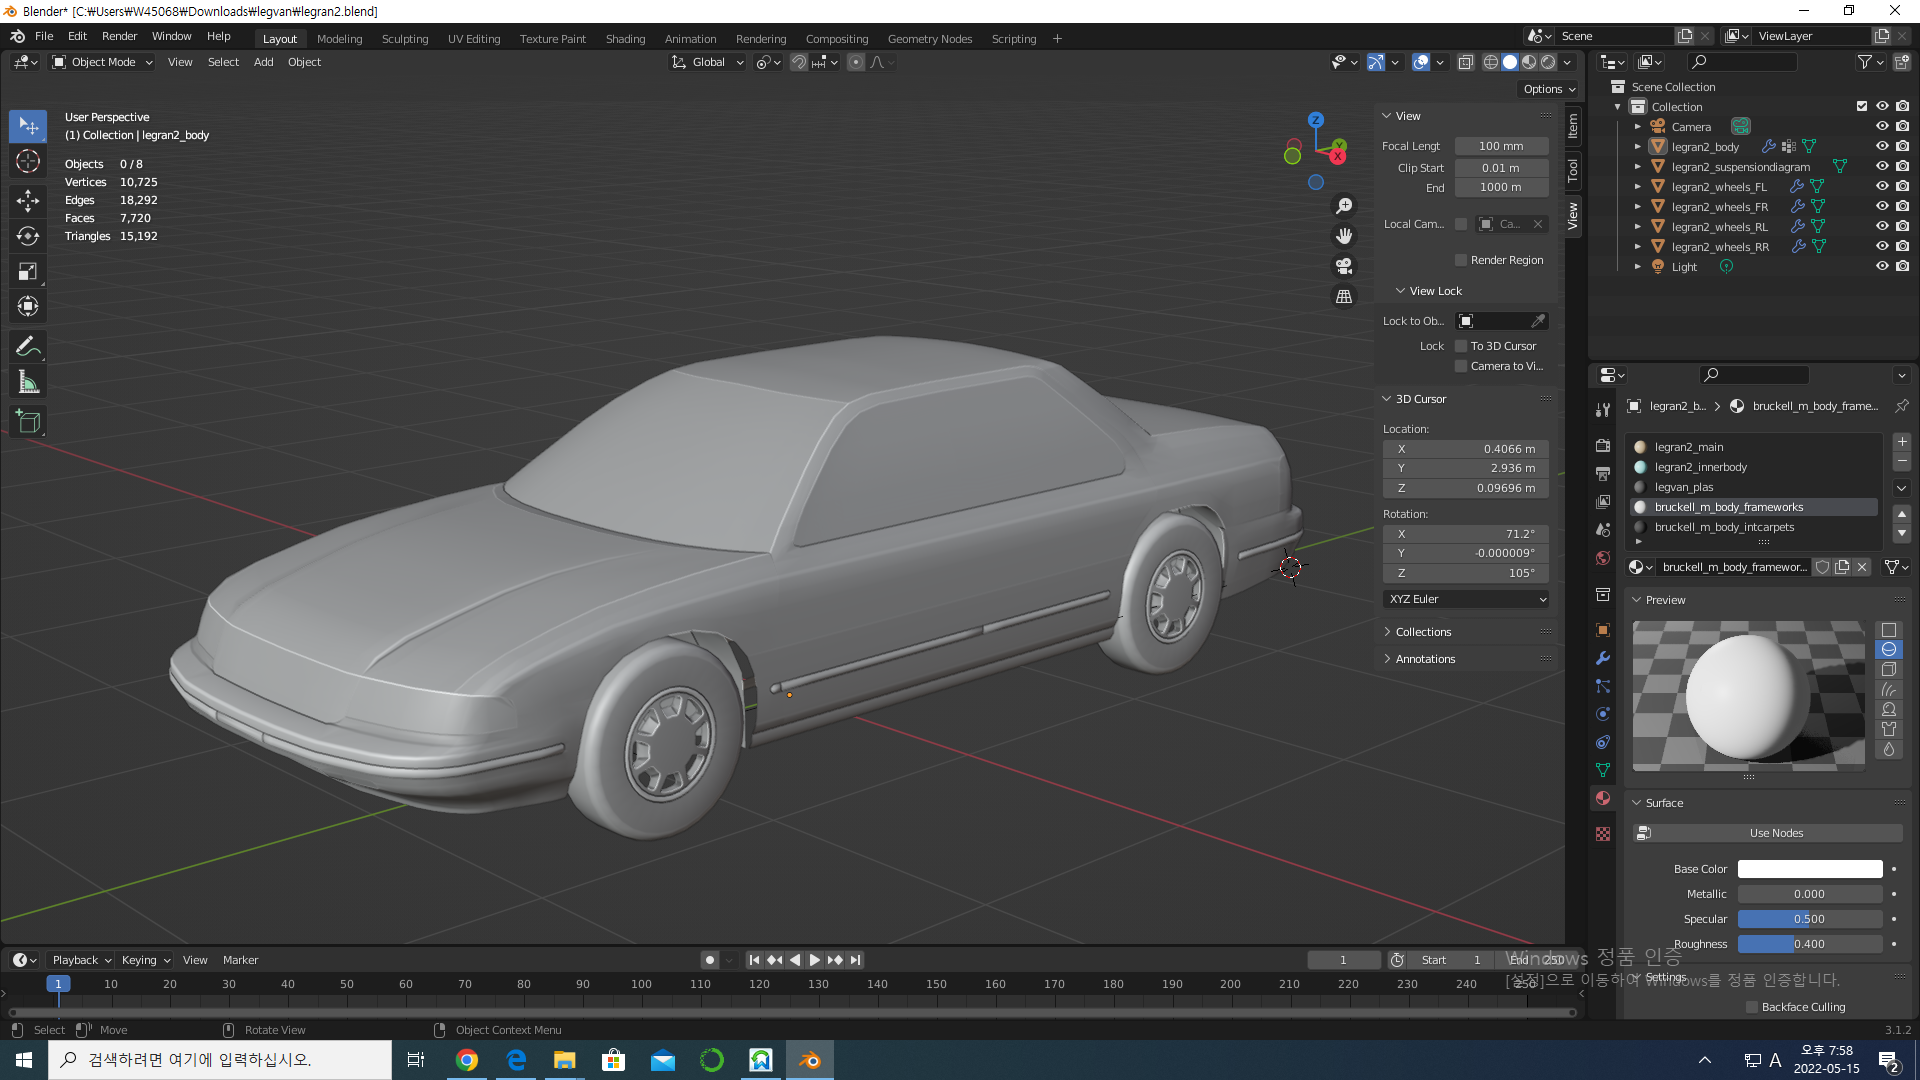The image size is (1920, 1080).
Task: Click the Roughness slider field
Action: coord(1809,944)
